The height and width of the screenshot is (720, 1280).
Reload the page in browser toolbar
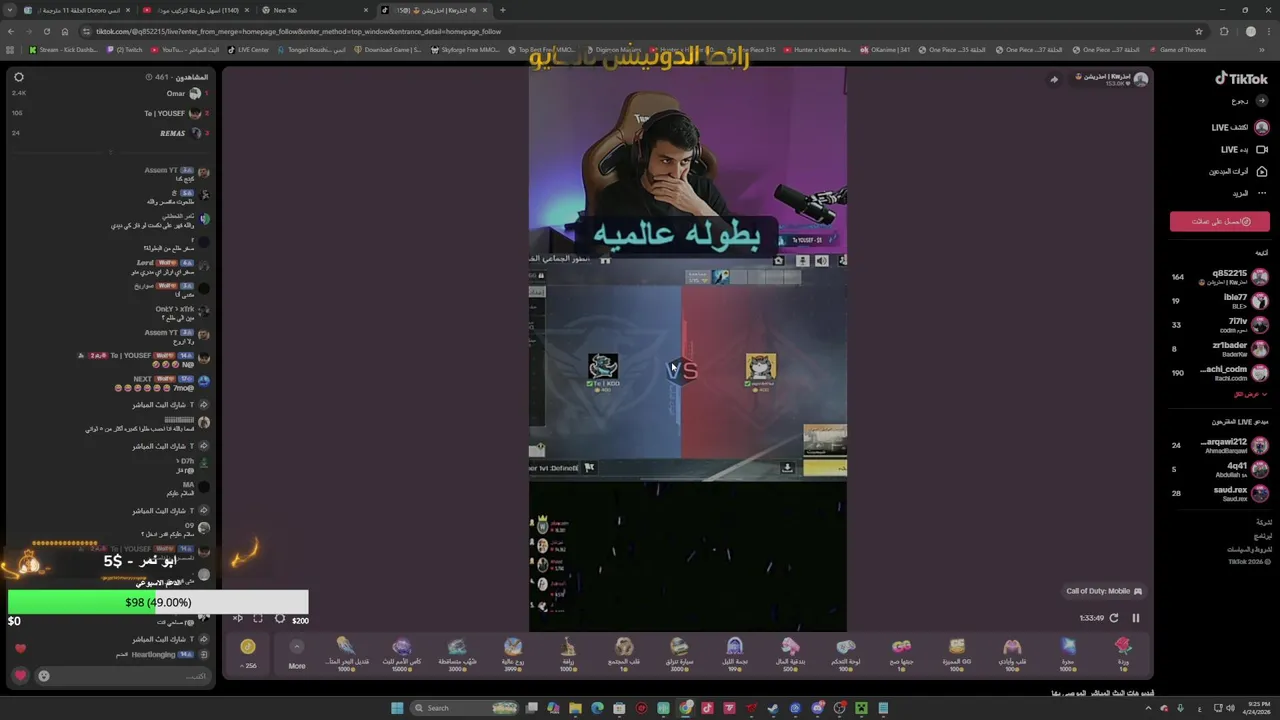tap(47, 31)
